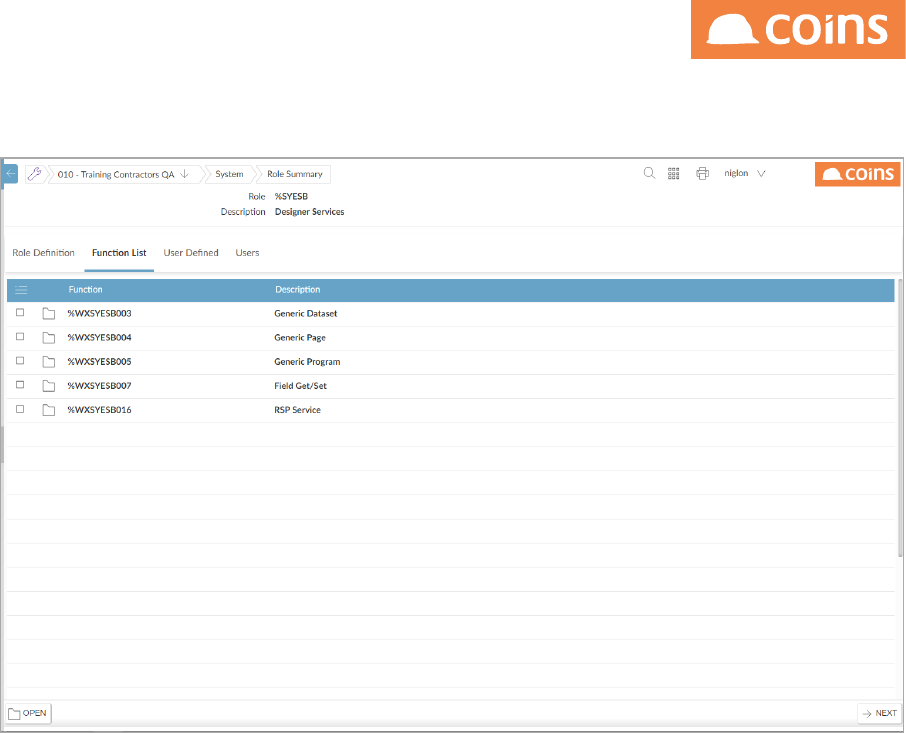Tick the checkbox for Generic Dataset row
Viewport: 906px width, 733px height.
[x=20, y=312]
